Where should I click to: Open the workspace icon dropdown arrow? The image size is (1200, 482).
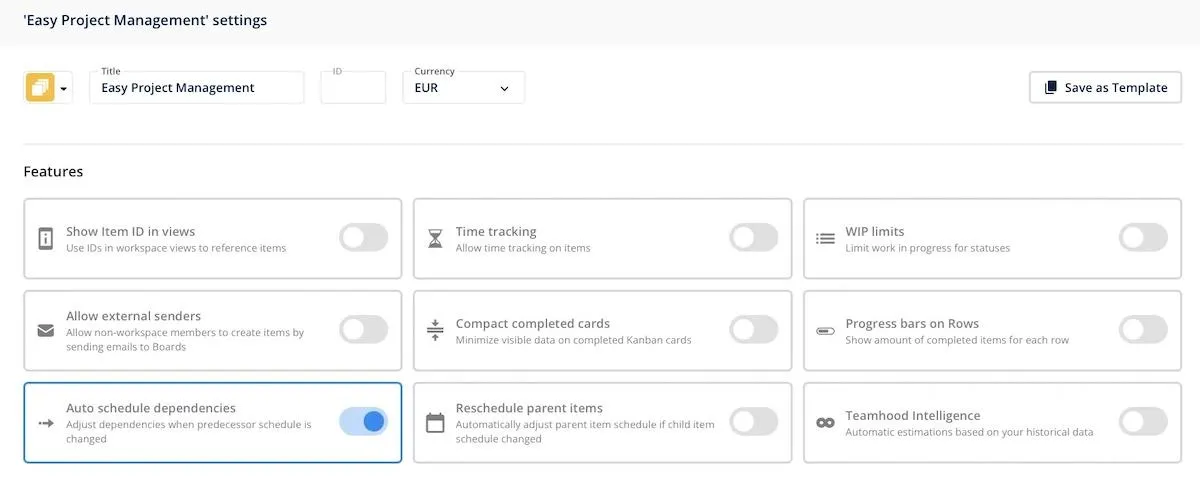tap(64, 89)
